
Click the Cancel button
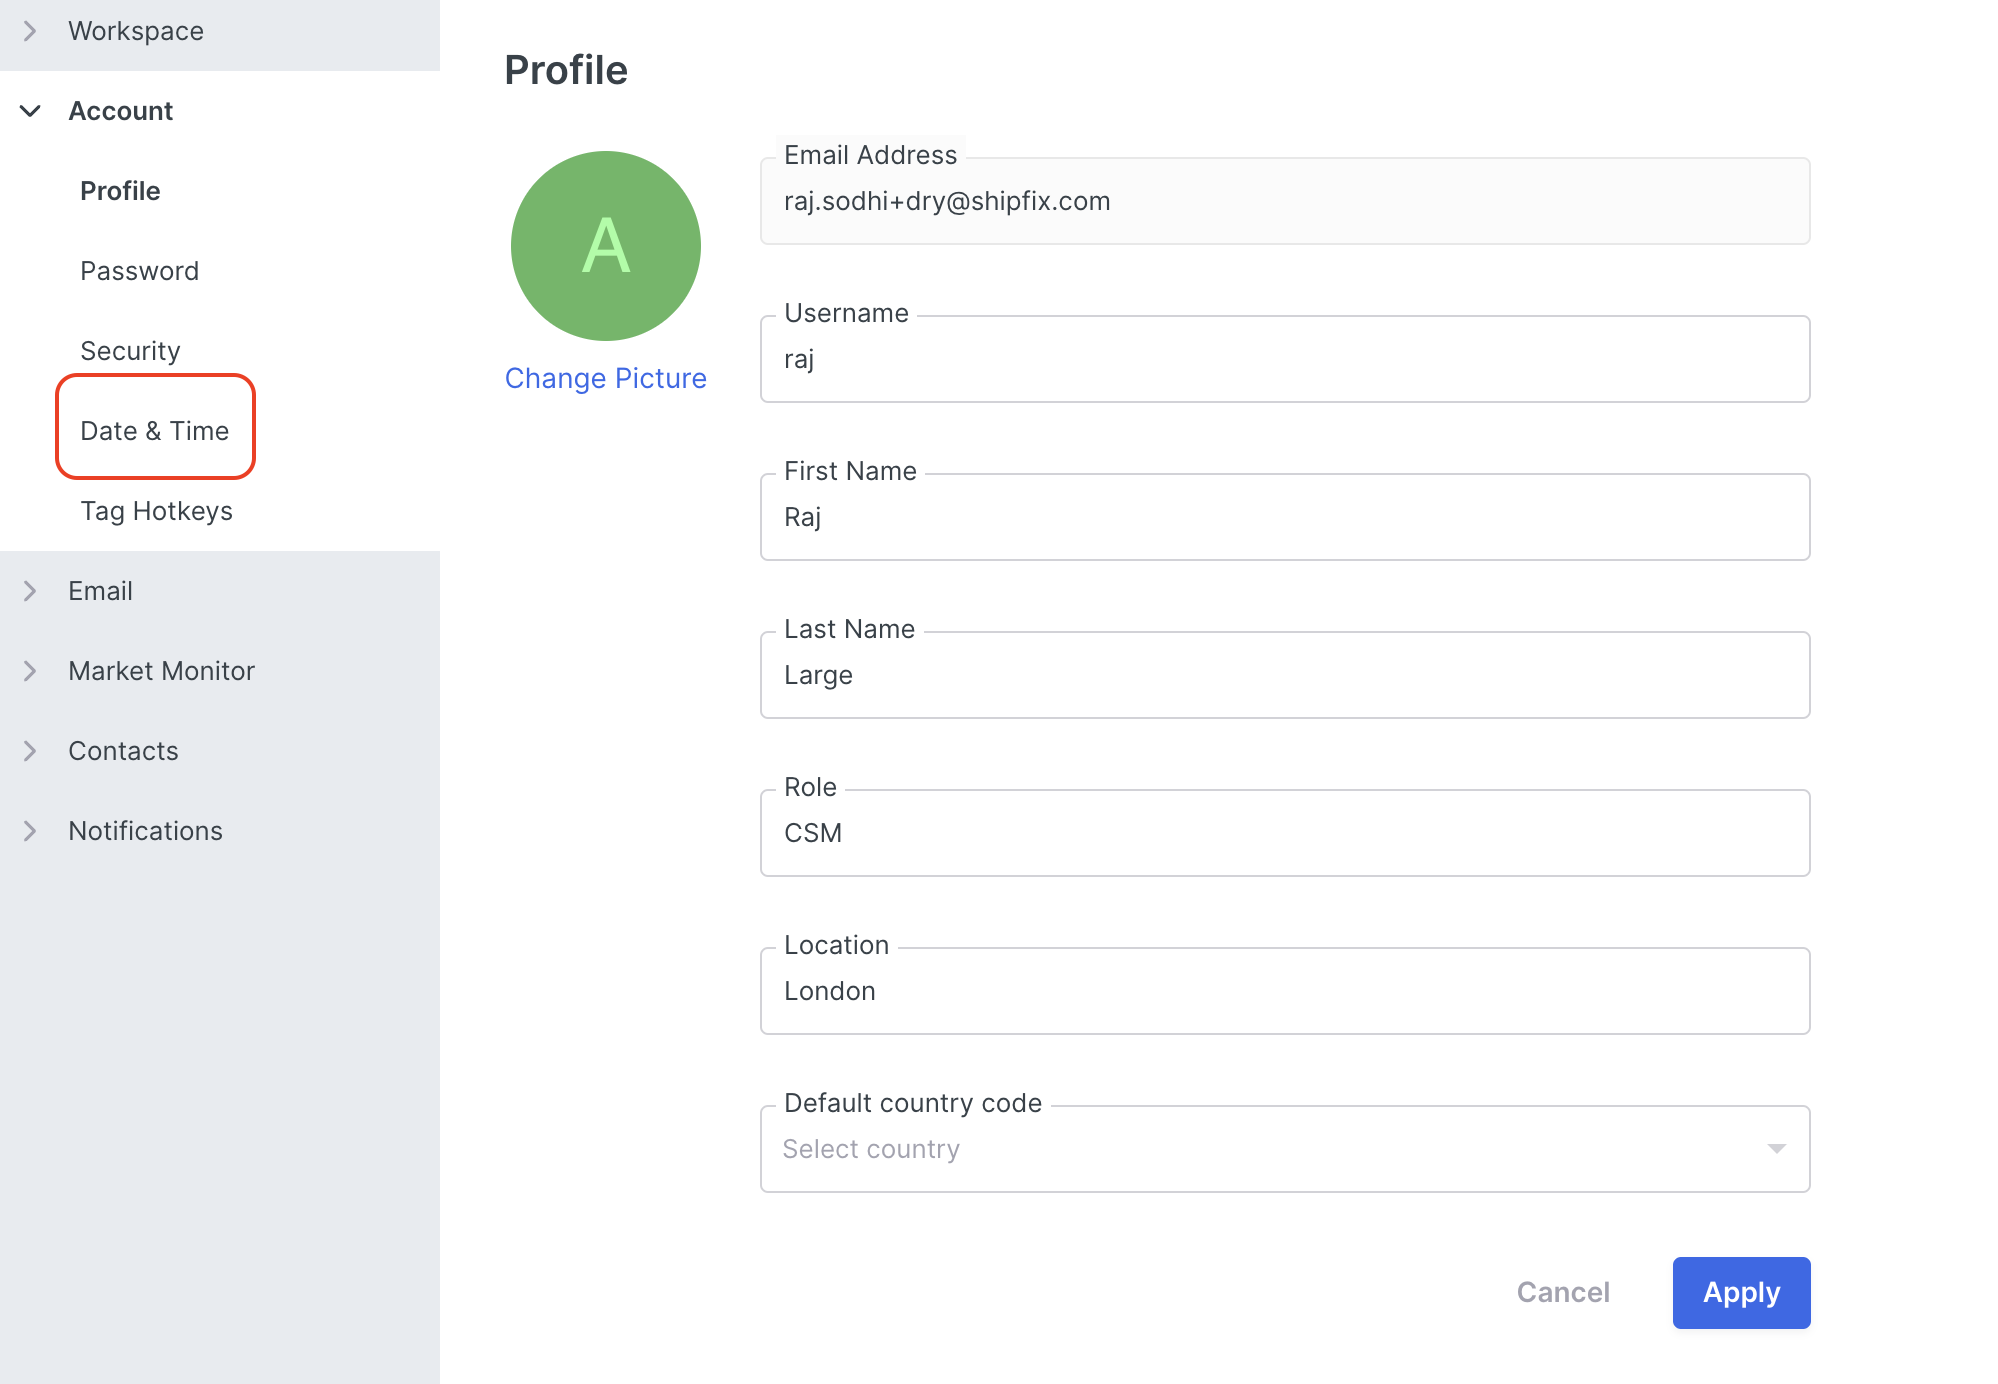1563,1292
